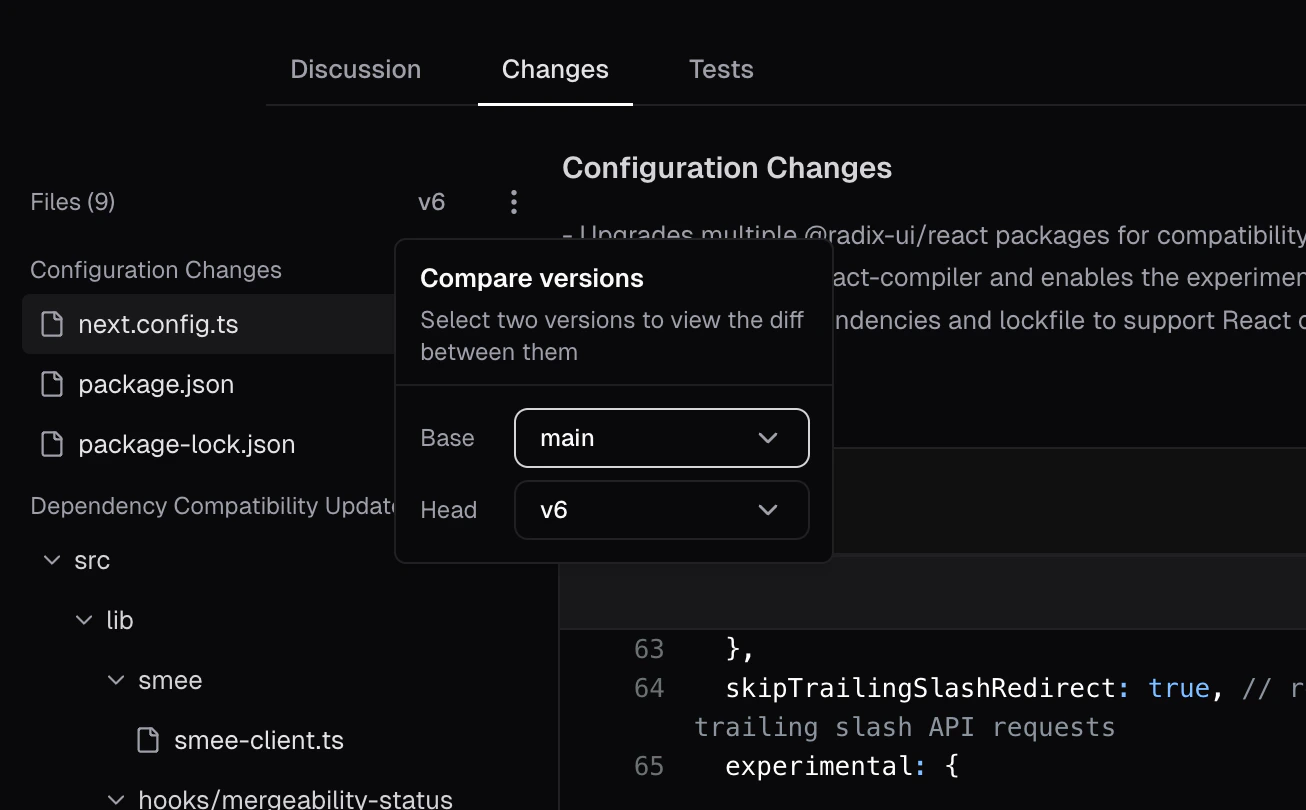This screenshot has height=810, width=1306.
Task: Collapse the hooks/mergeability-status folder
Action: click(116, 799)
